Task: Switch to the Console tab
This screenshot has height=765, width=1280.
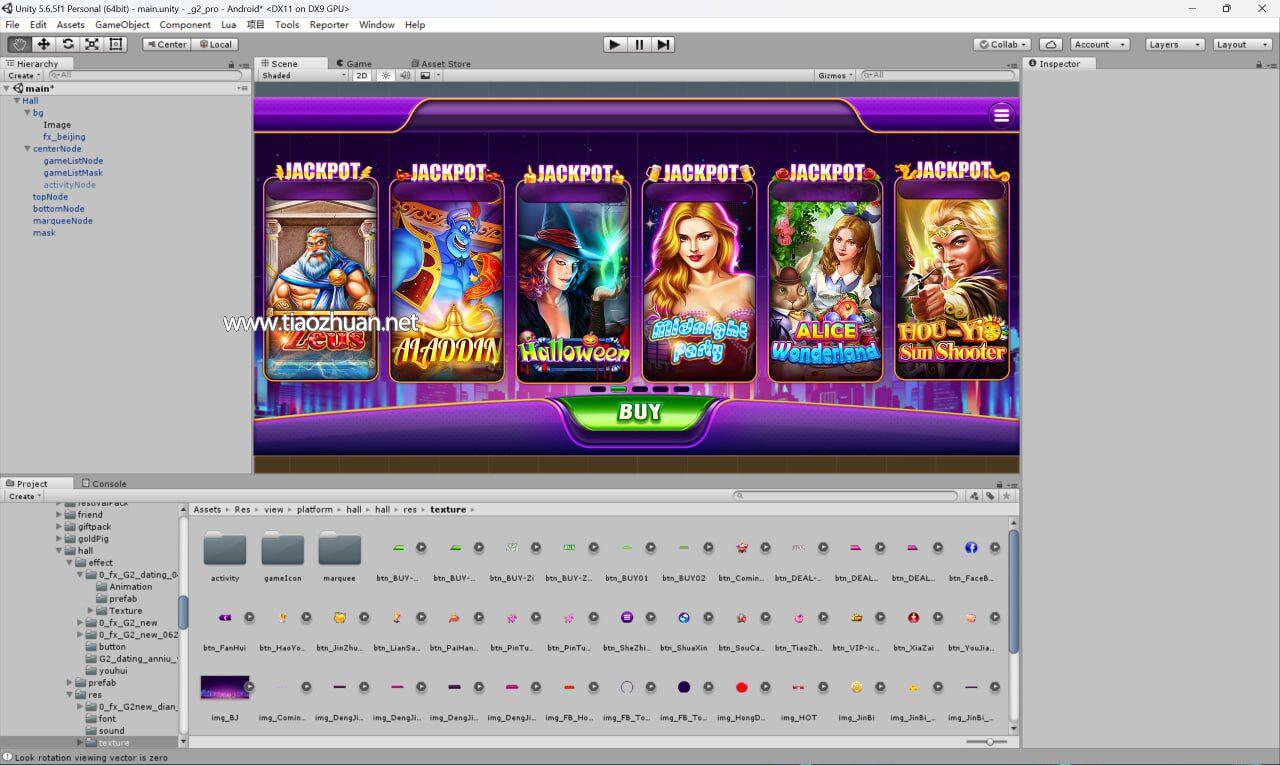Action: pyautogui.click(x=104, y=483)
